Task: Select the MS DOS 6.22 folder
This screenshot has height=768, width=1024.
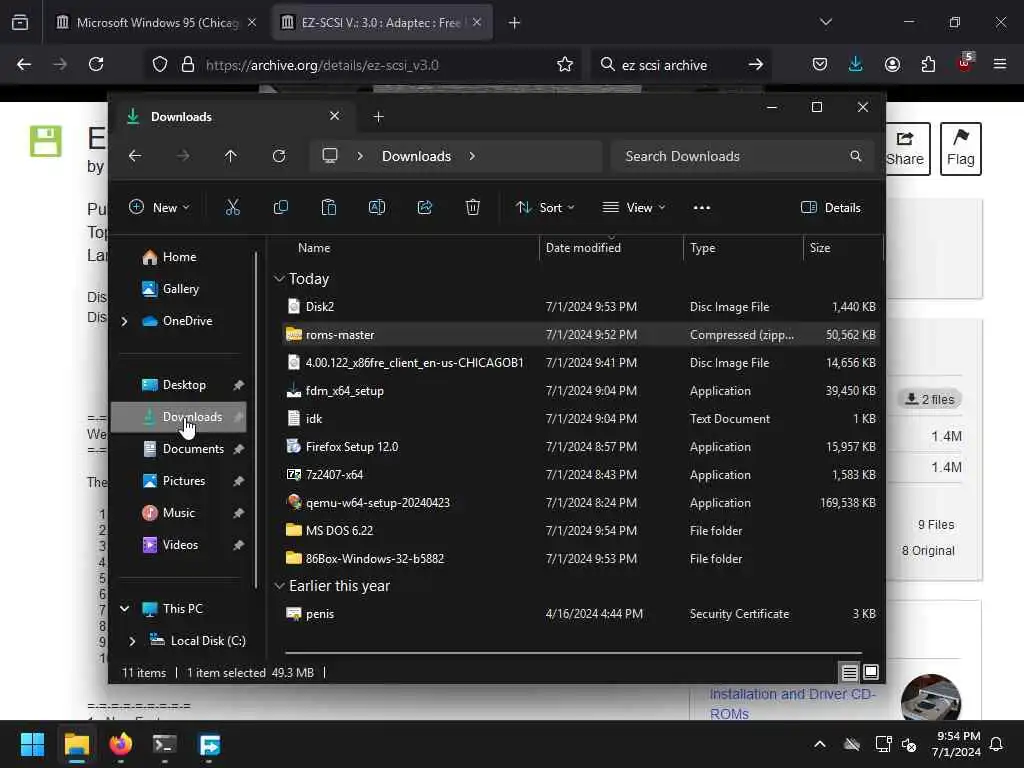Action: pos(581,531)
